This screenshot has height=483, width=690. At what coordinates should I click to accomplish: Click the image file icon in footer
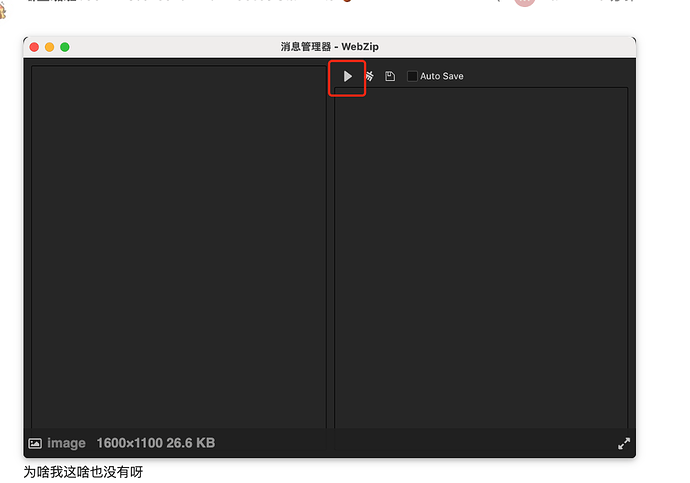pyautogui.click(x=35, y=443)
